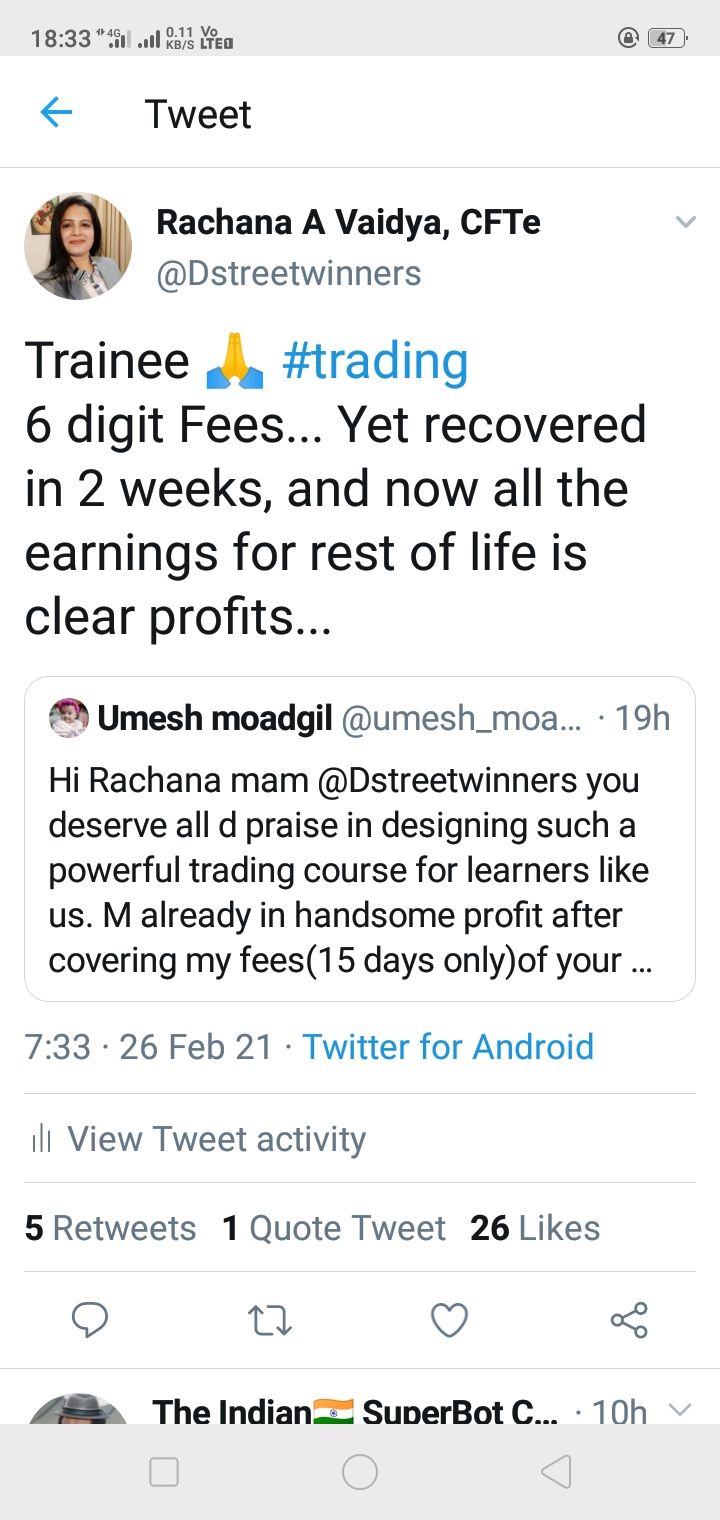
Task: Like the tweet with heart icon
Action: tap(449, 1321)
